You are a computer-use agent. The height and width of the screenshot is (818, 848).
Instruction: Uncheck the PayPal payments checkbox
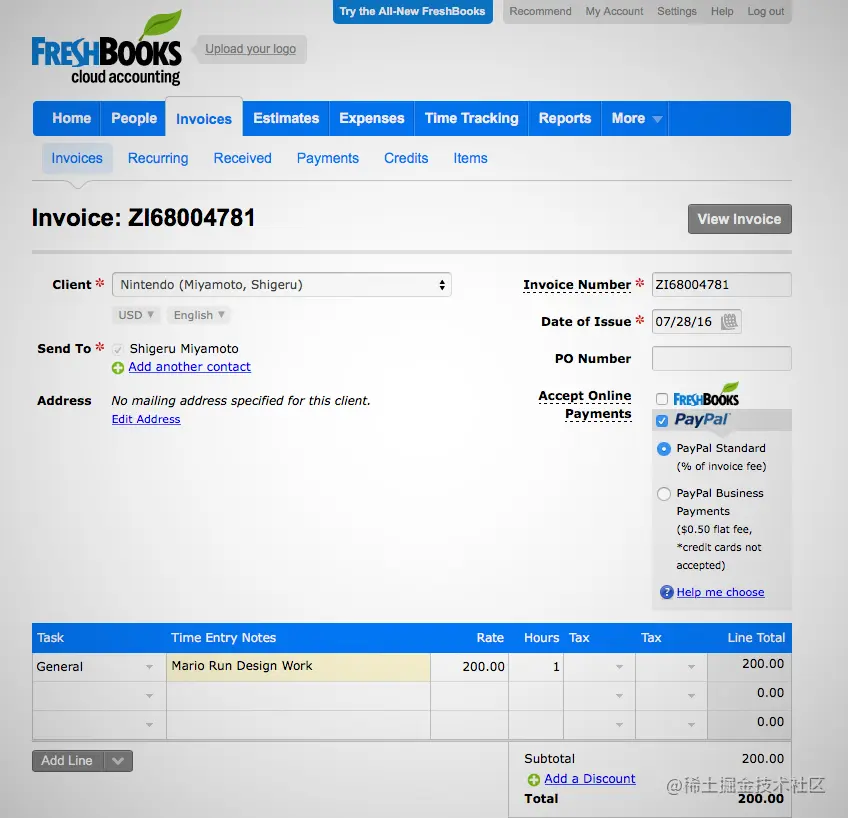[662, 421]
